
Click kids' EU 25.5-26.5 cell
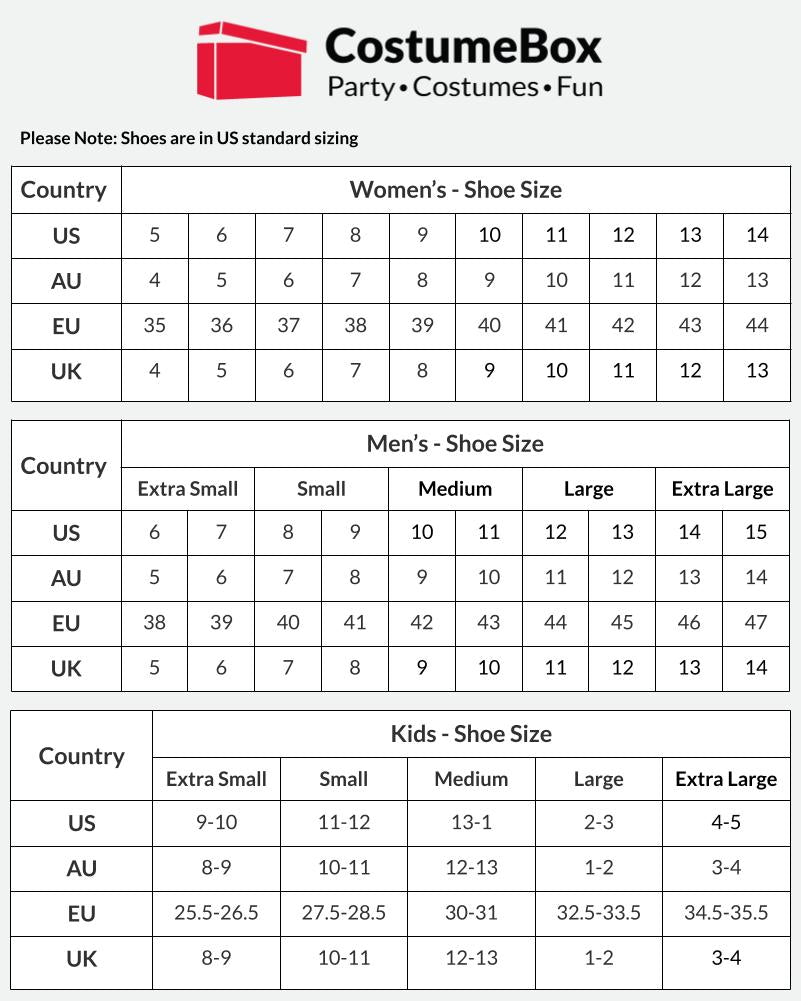216,914
